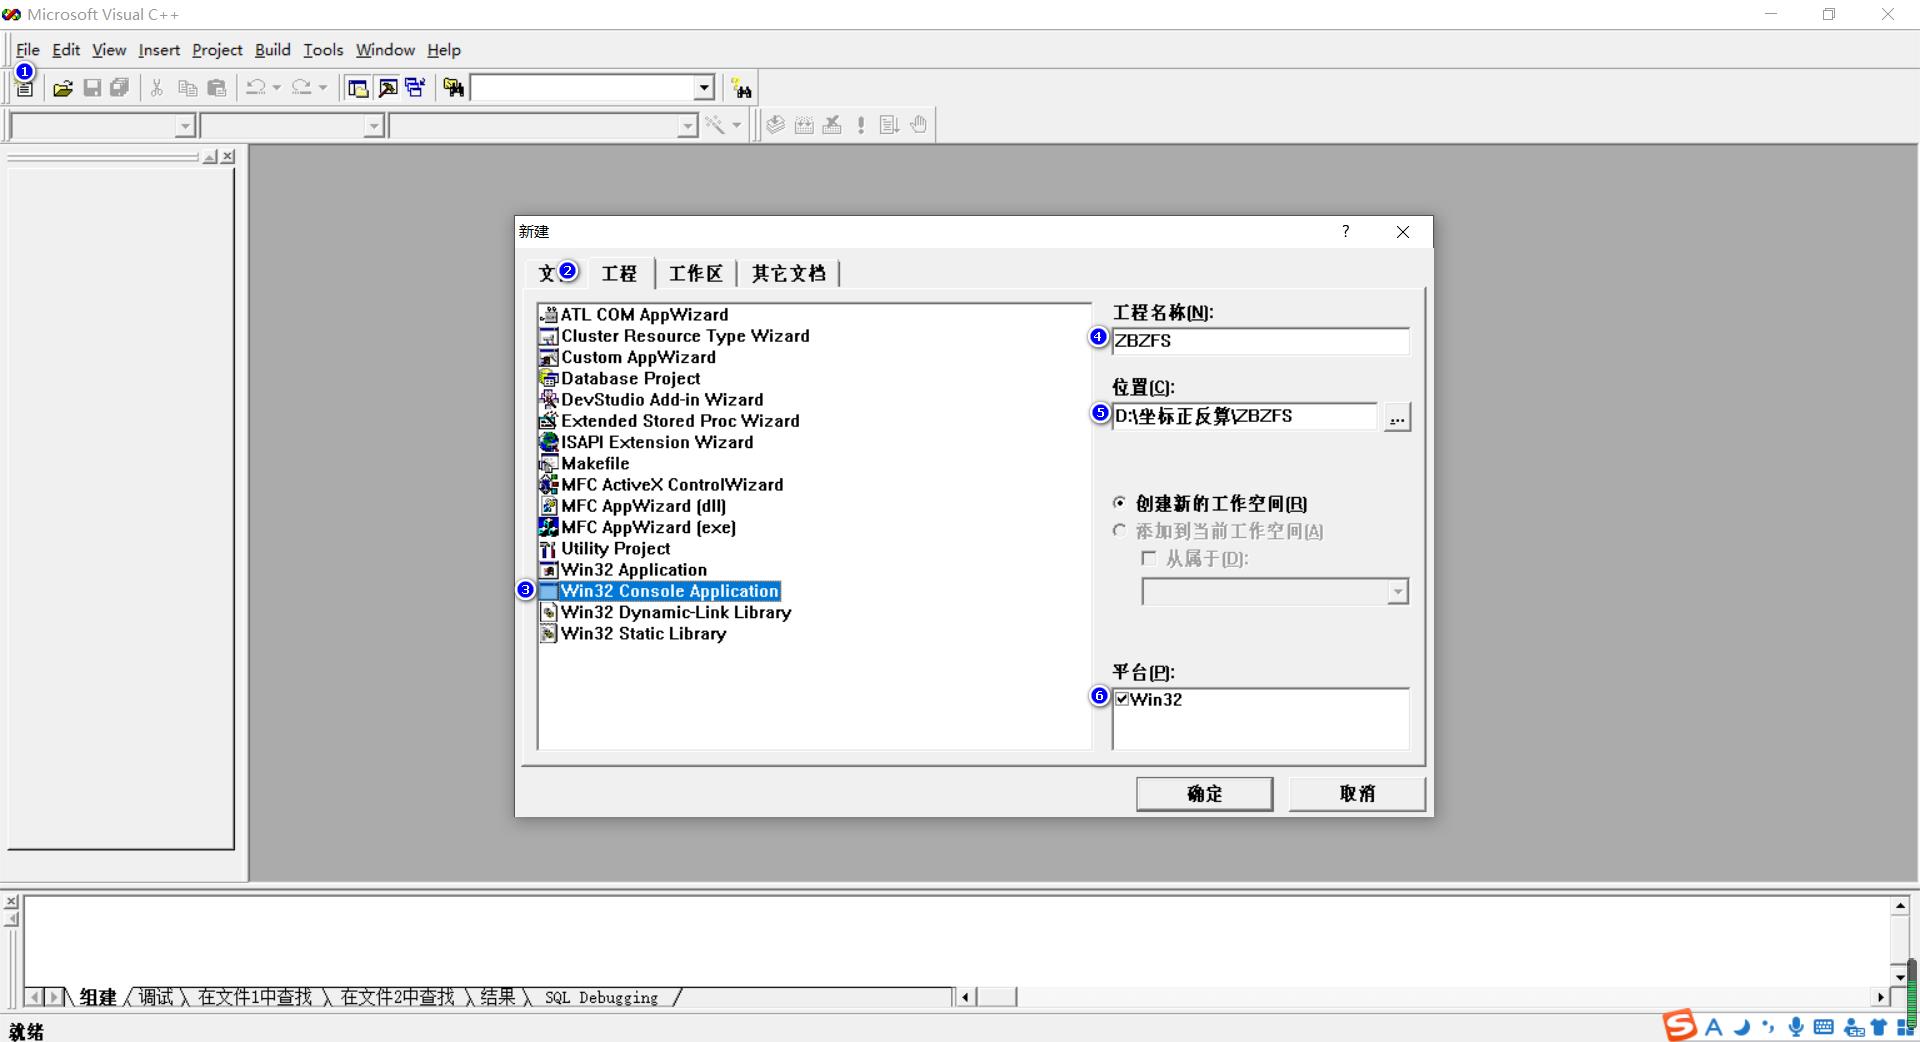The height and width of the screenshot is (1042, 1920).
Task: Open the Window List icon
Action: (x=416, y=89)
